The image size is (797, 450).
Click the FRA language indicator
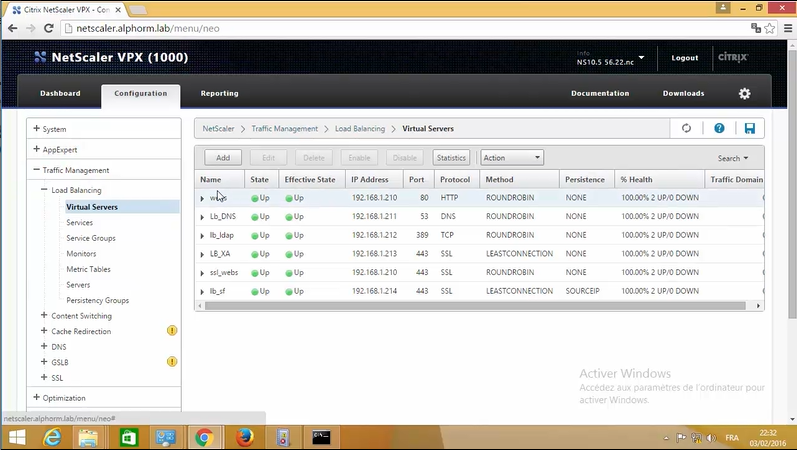pyautogui.click(x=732, y=438)
